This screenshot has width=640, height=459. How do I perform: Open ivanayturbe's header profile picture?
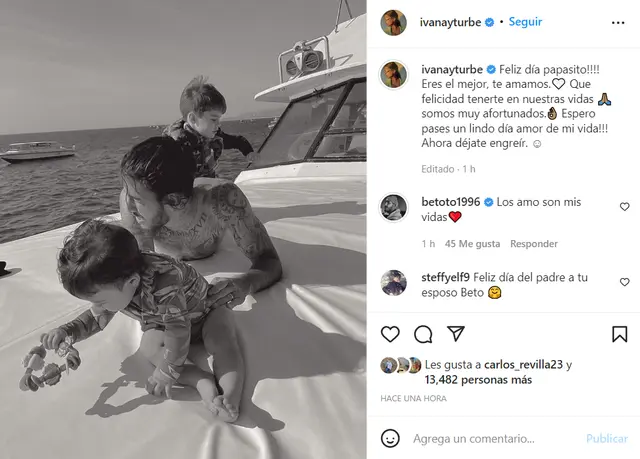[x=393, y=22]
